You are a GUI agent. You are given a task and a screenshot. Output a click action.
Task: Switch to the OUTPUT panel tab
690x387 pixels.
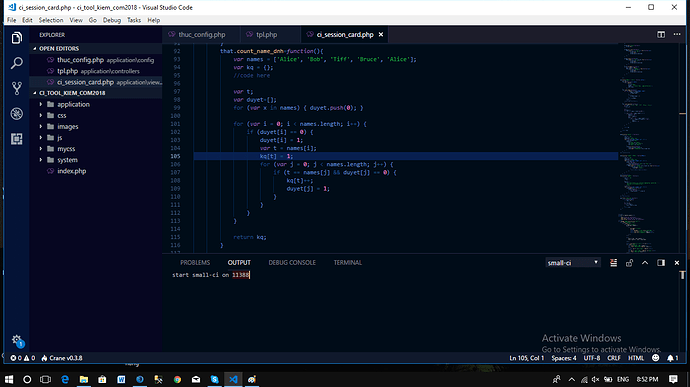[239, 262]
